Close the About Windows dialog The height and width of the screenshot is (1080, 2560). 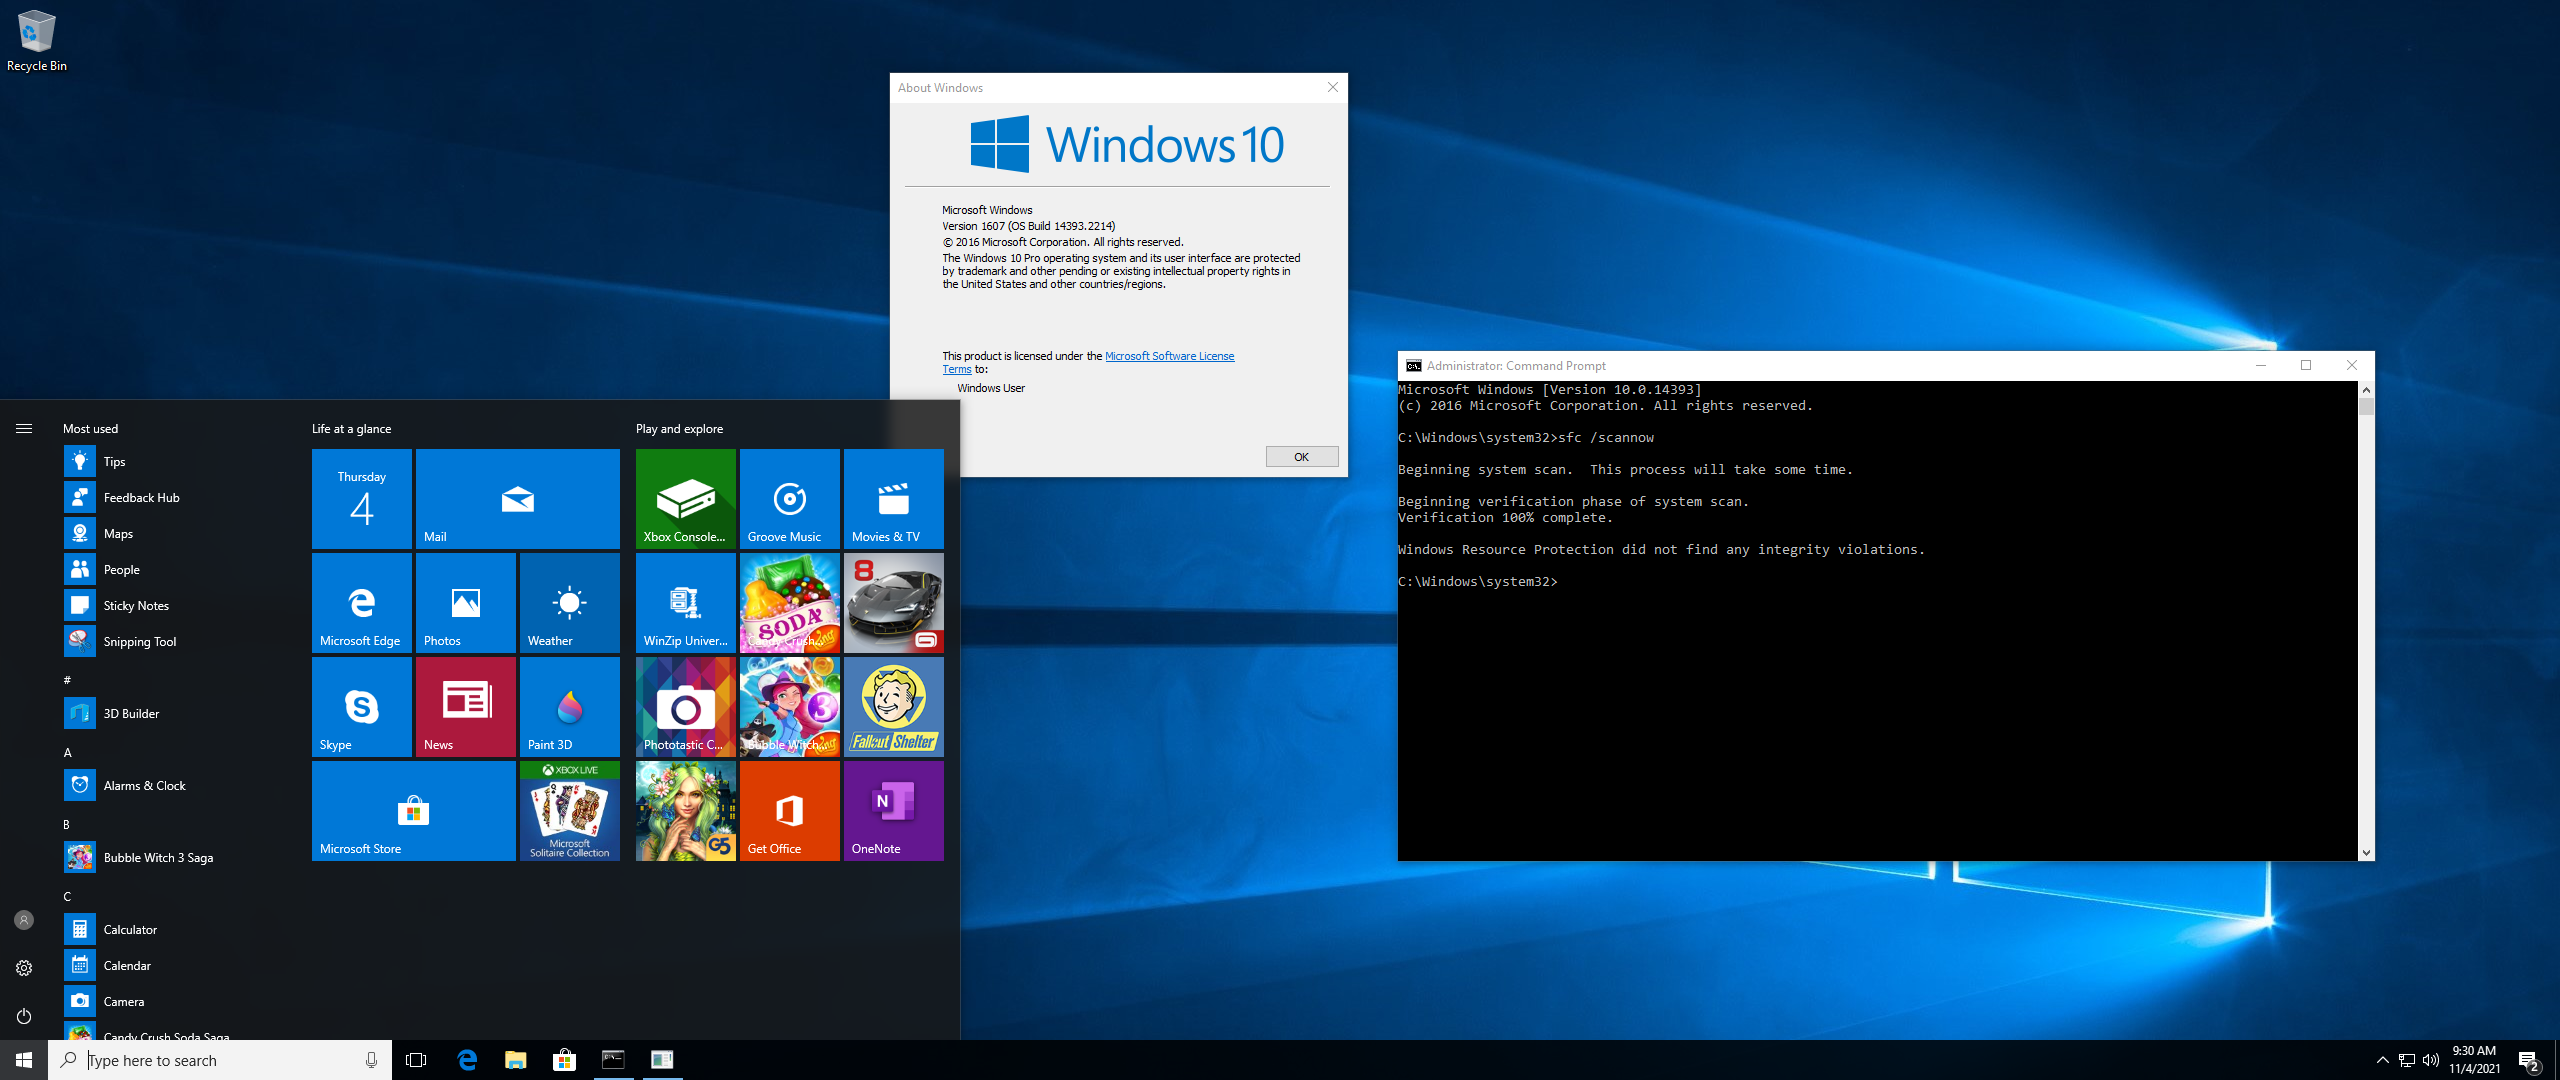click(1332, 88)
